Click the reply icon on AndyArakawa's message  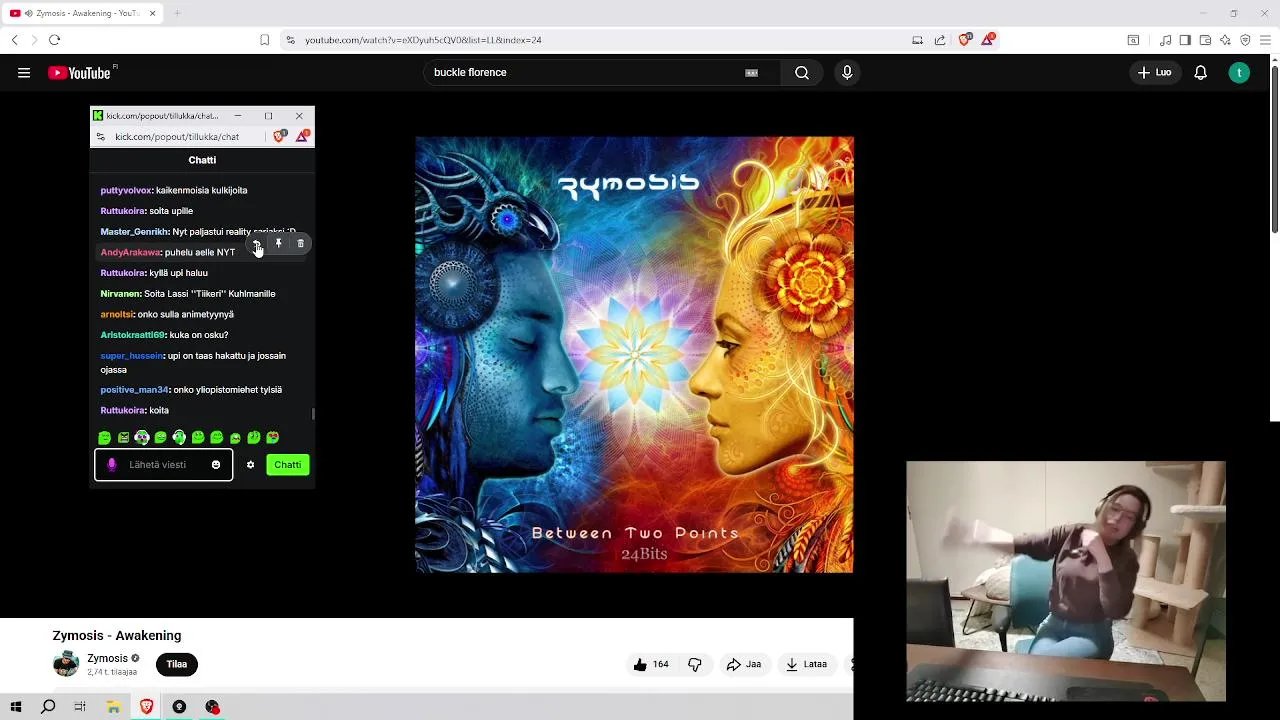[257, 243]
